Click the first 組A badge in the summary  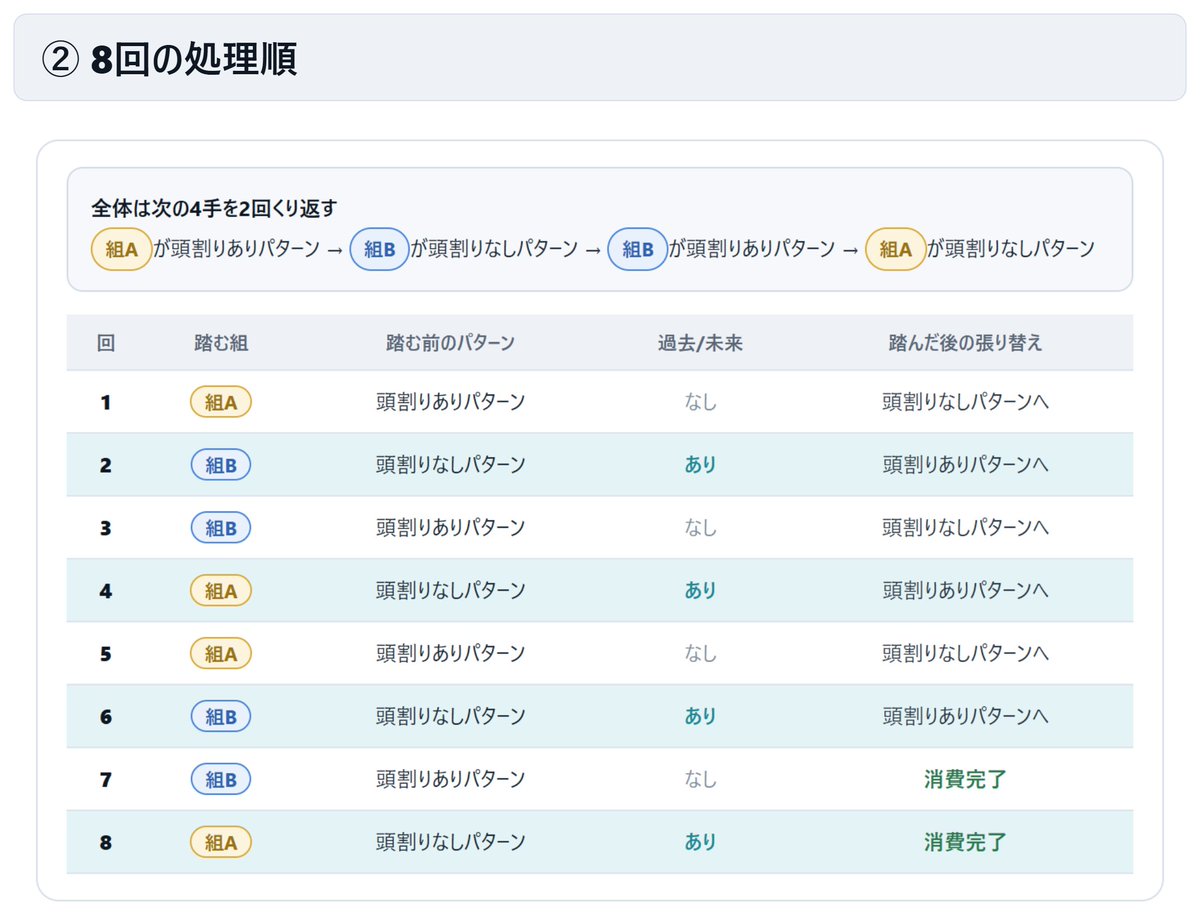[x=121, y=250]
